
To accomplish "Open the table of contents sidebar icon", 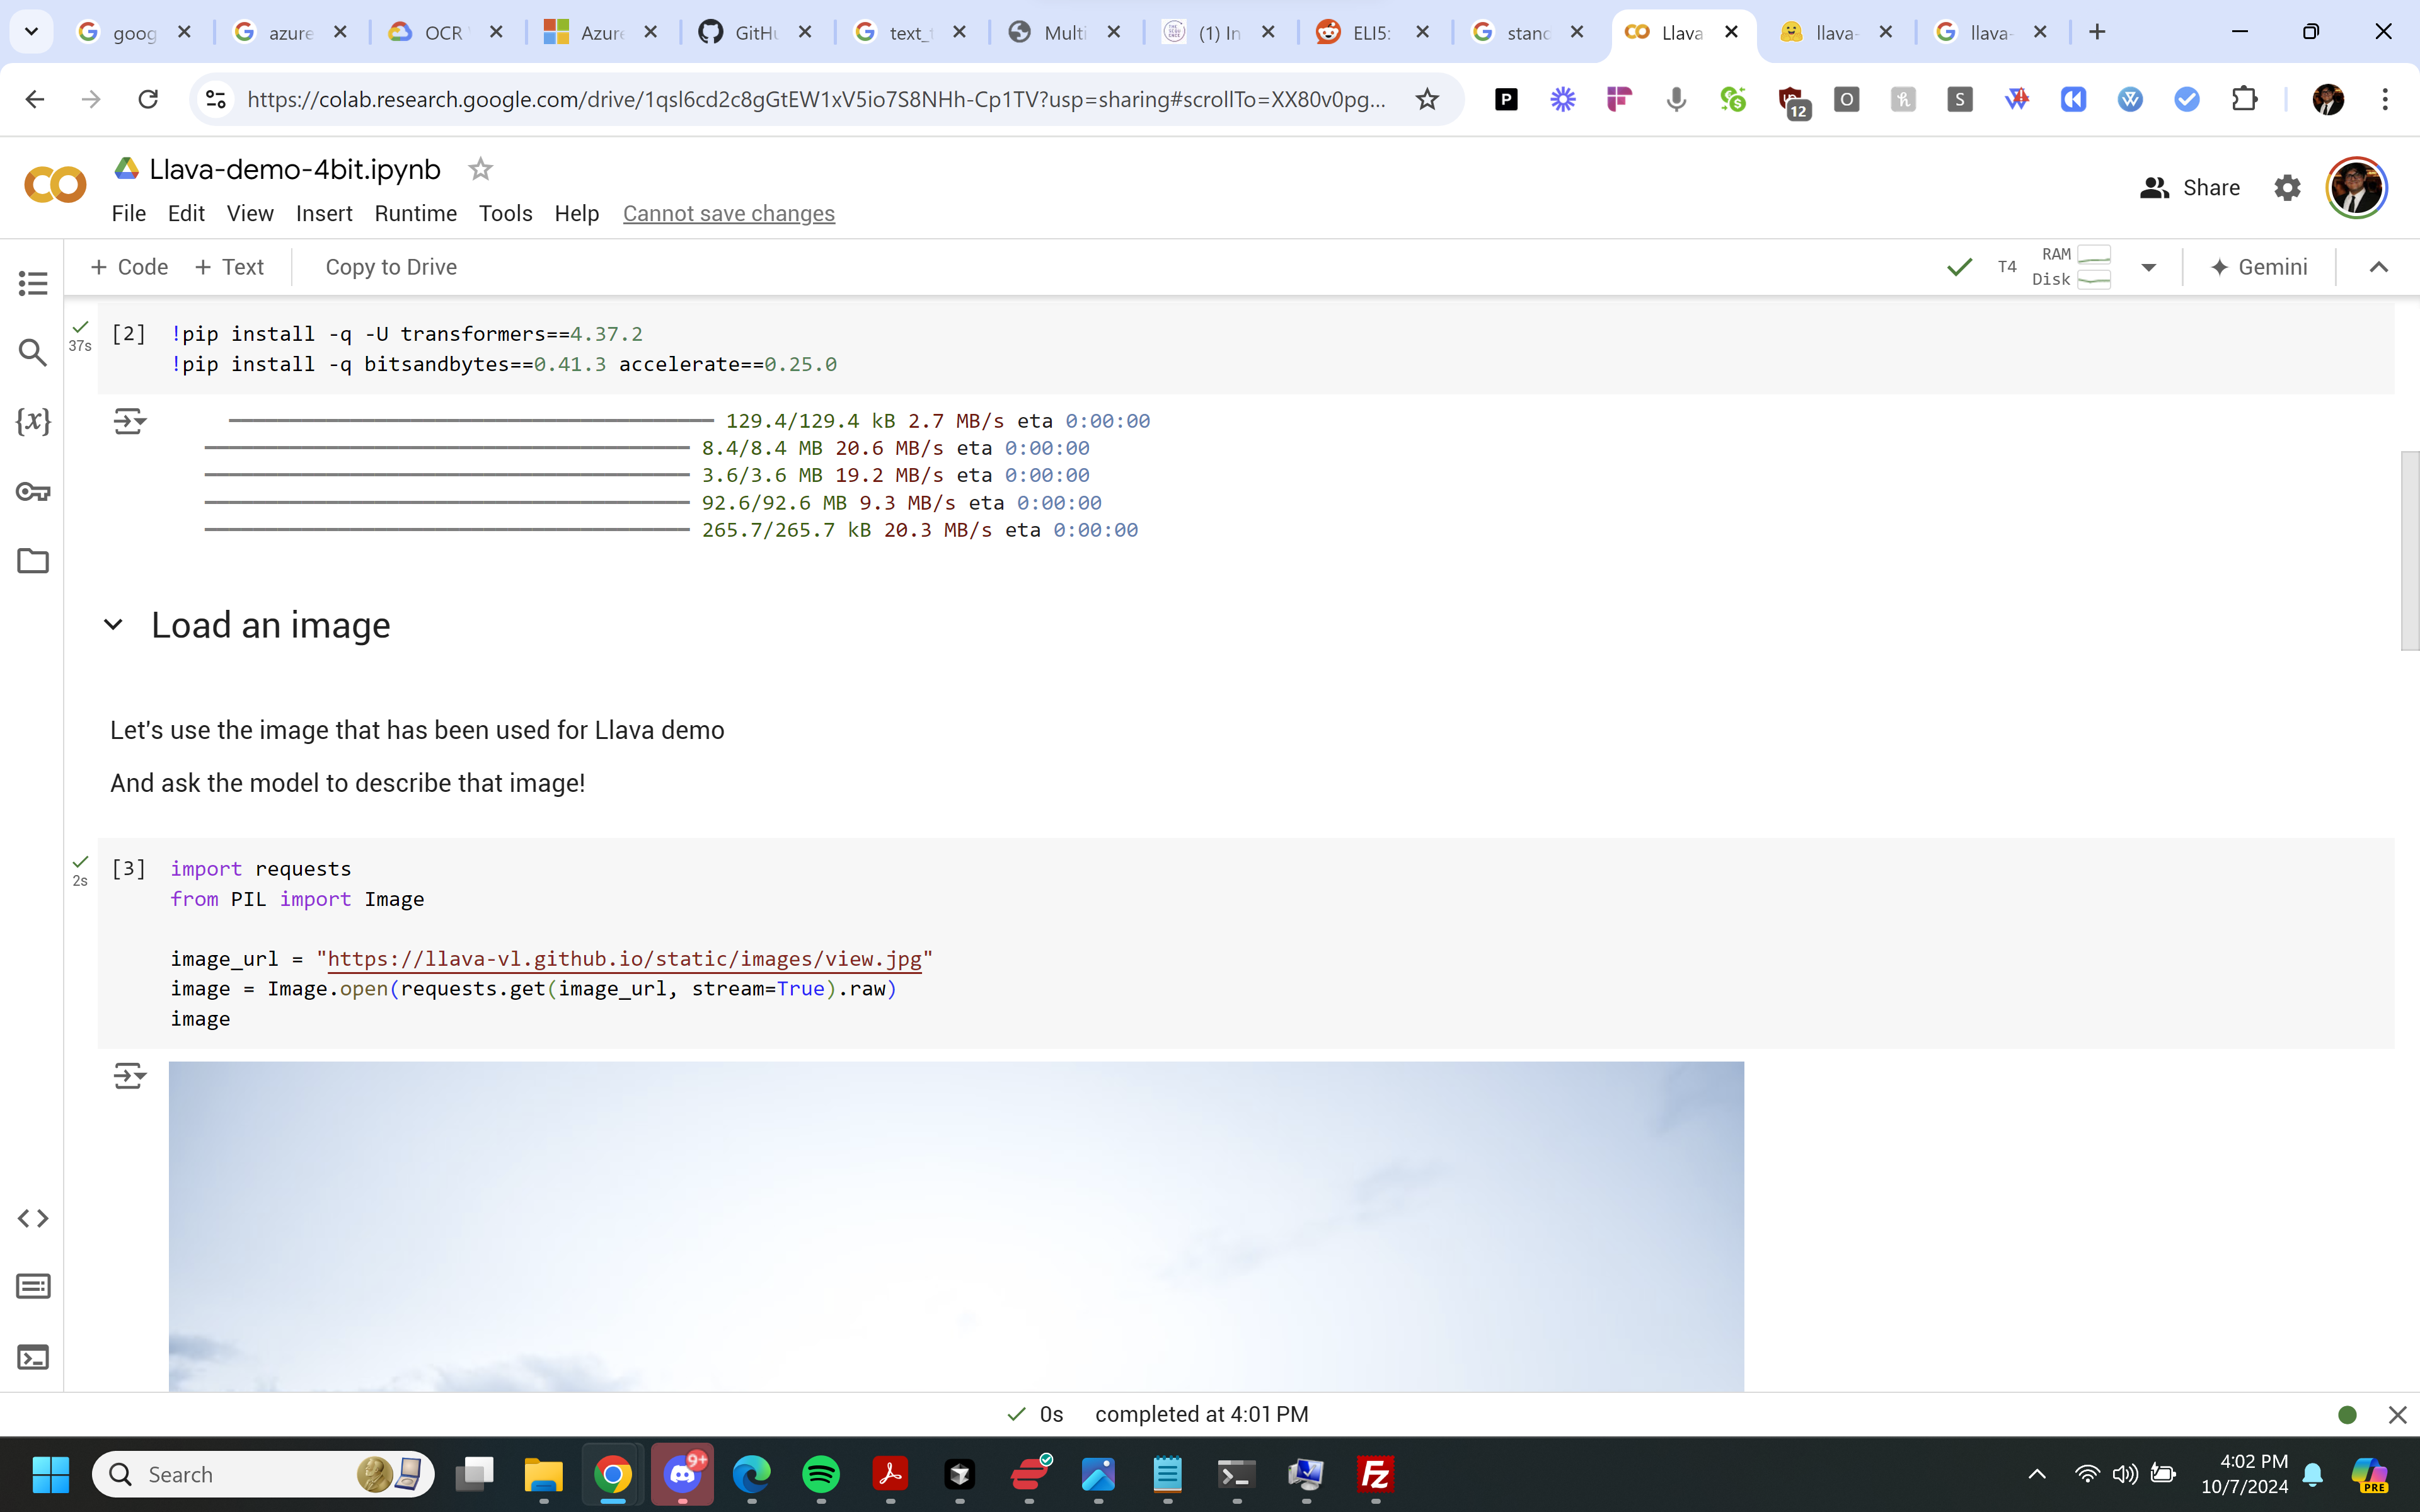I will [33, 283].
